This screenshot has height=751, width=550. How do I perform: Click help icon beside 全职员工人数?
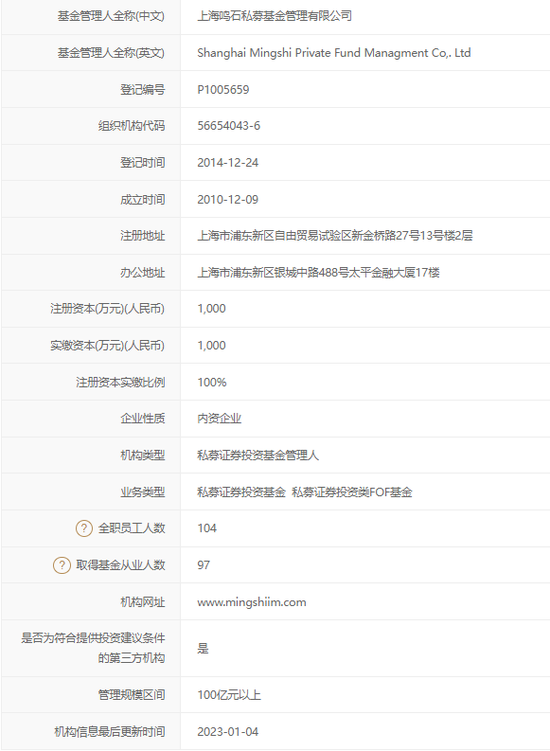pyautogui.click(x=84, y=528)
